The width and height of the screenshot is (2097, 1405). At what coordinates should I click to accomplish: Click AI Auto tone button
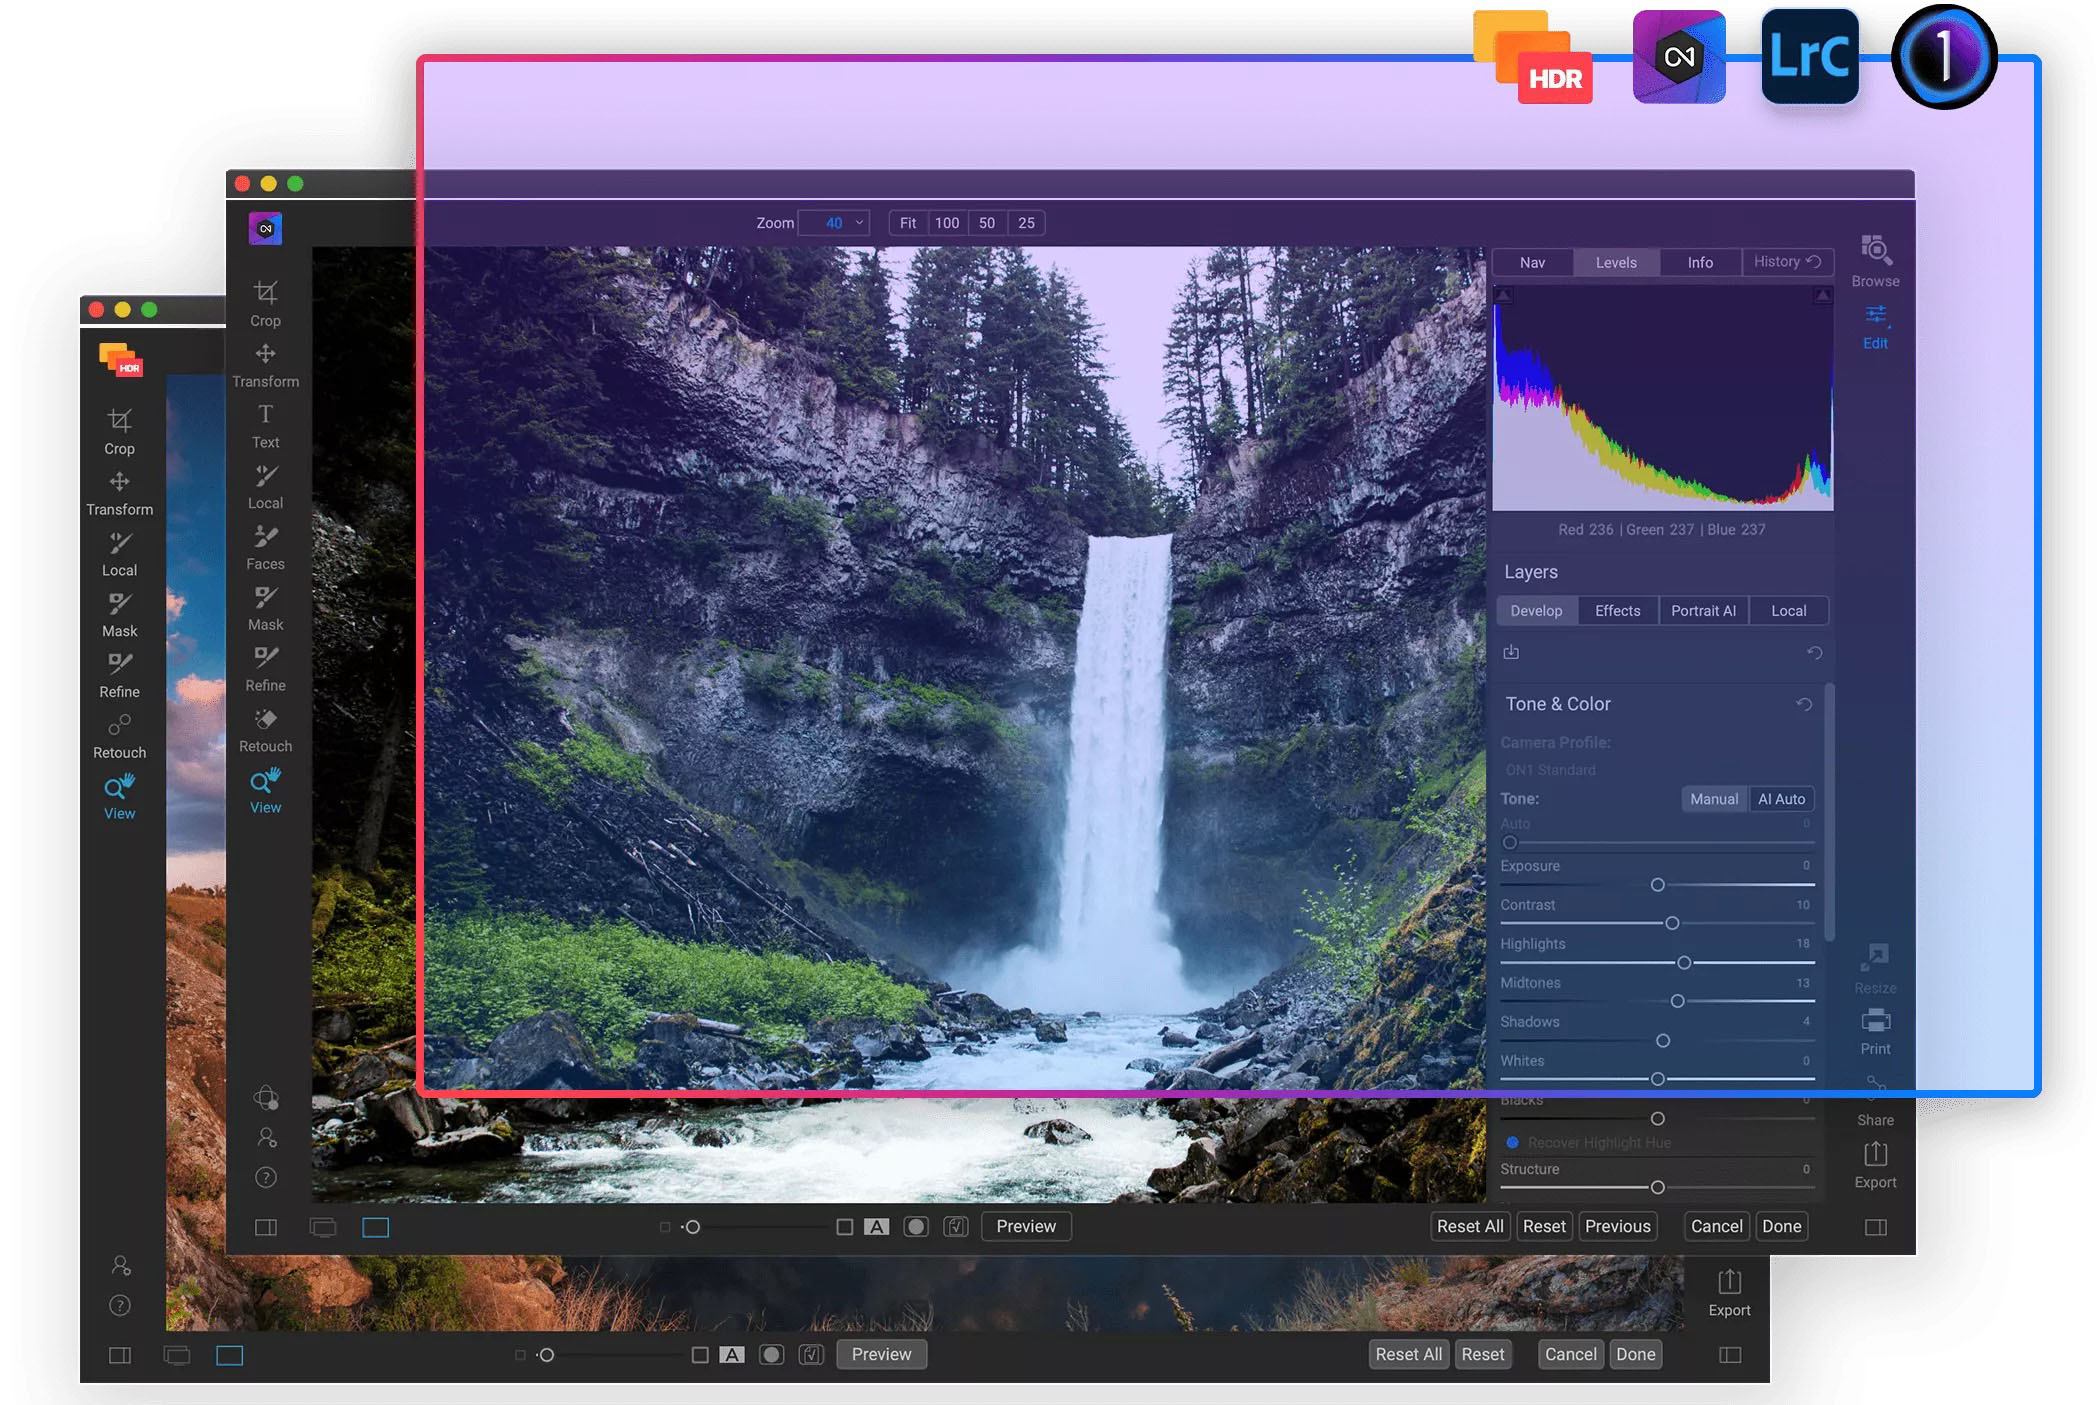[1781, 799]
